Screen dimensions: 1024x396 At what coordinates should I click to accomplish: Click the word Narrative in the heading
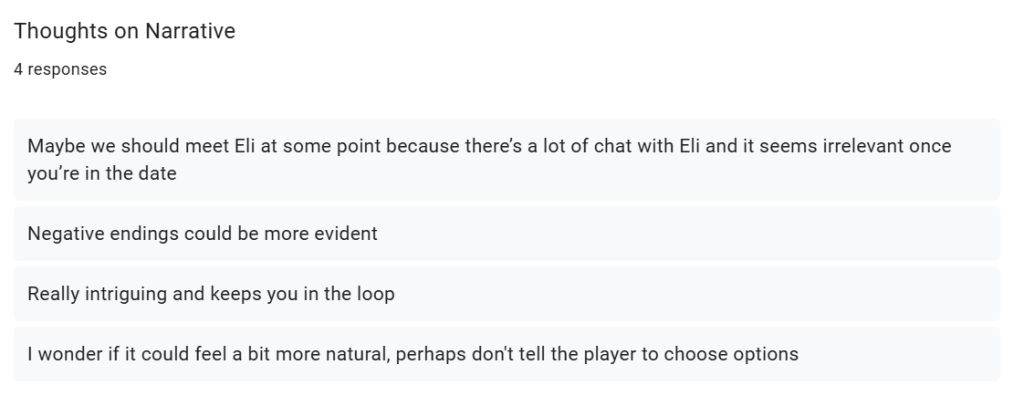[x=190, y=31]
